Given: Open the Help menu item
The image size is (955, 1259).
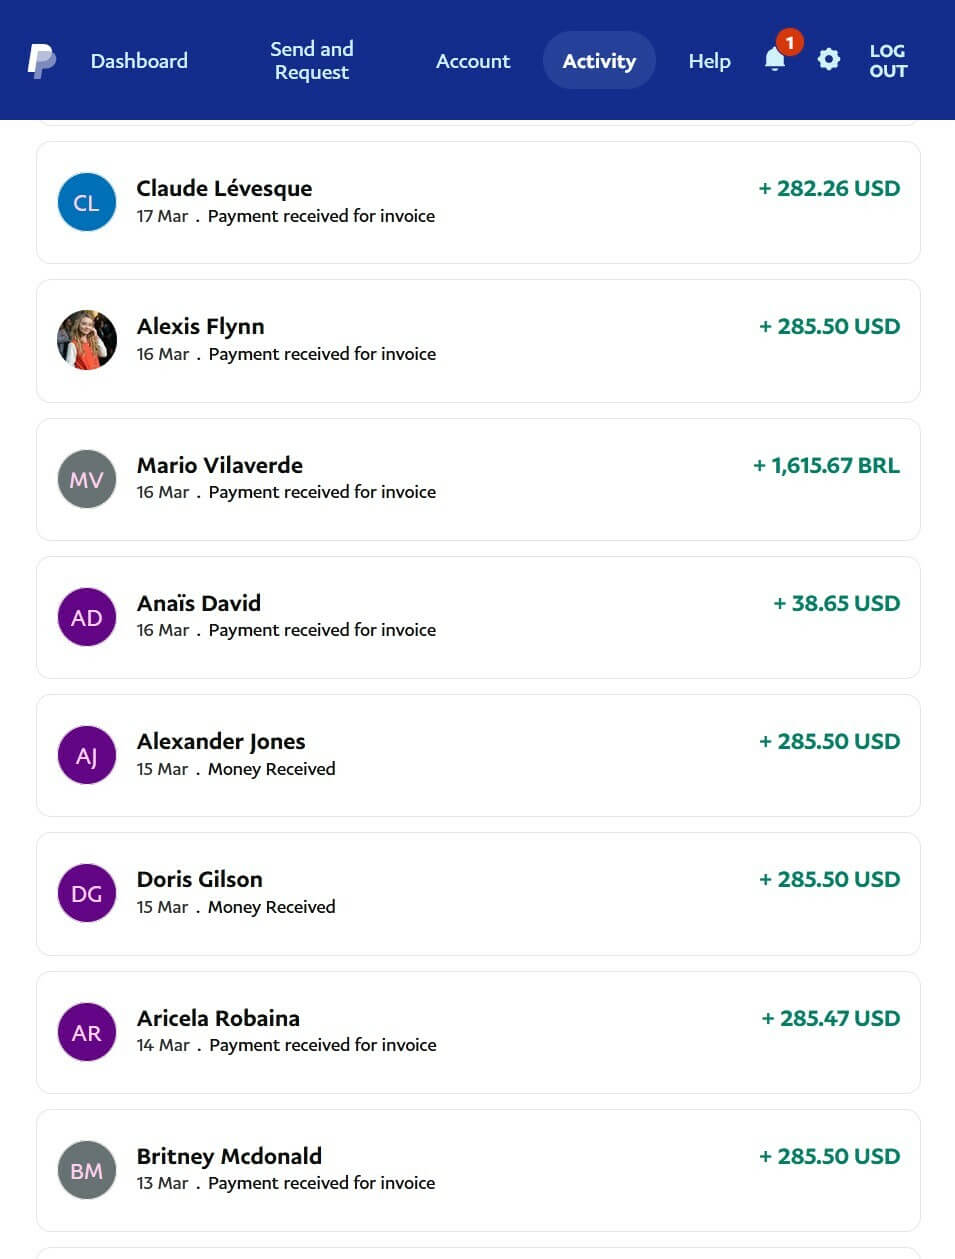Looking at the screenshot, I should click(x=709, y=61).
